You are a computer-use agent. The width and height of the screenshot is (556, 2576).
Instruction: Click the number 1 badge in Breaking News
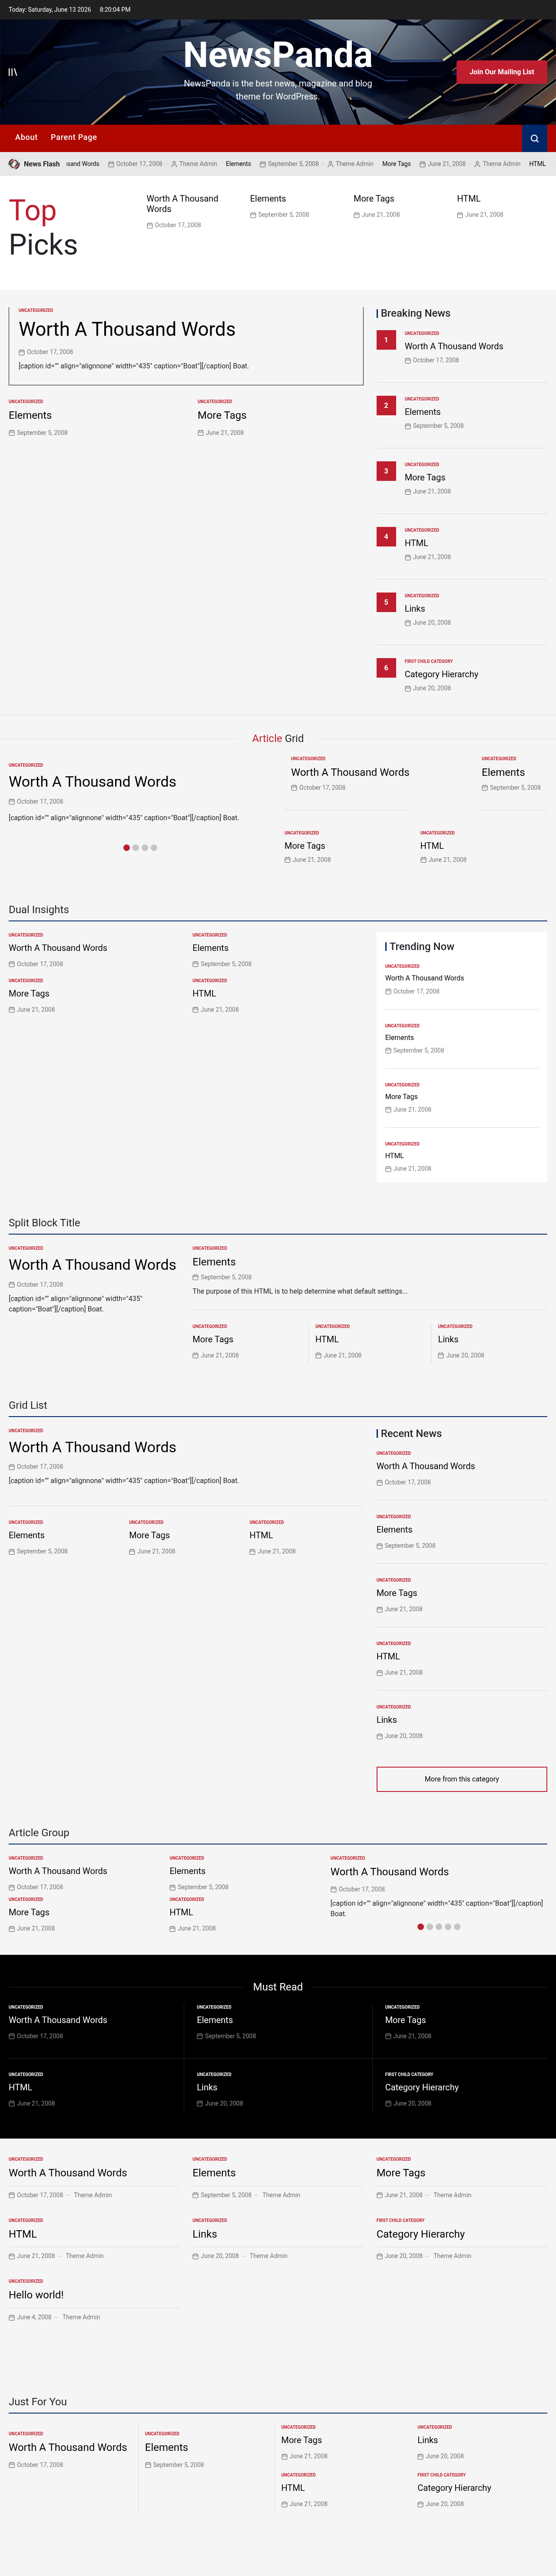pyautogui.click(x=386, y=340)
